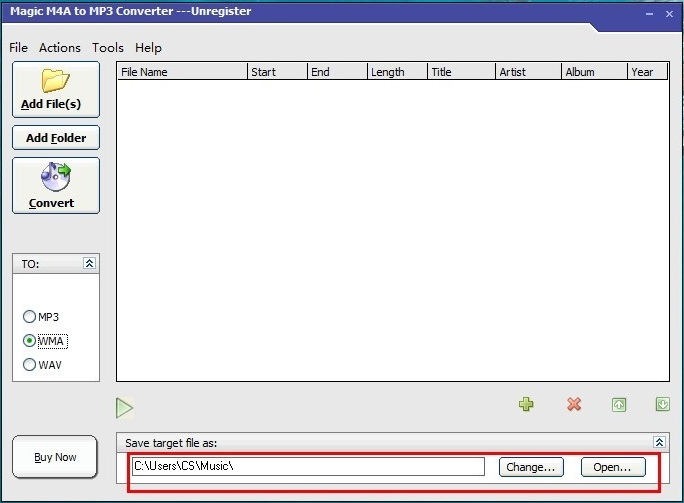
Task: Collapse the TO: format panel
Action: tap(89, 263)
